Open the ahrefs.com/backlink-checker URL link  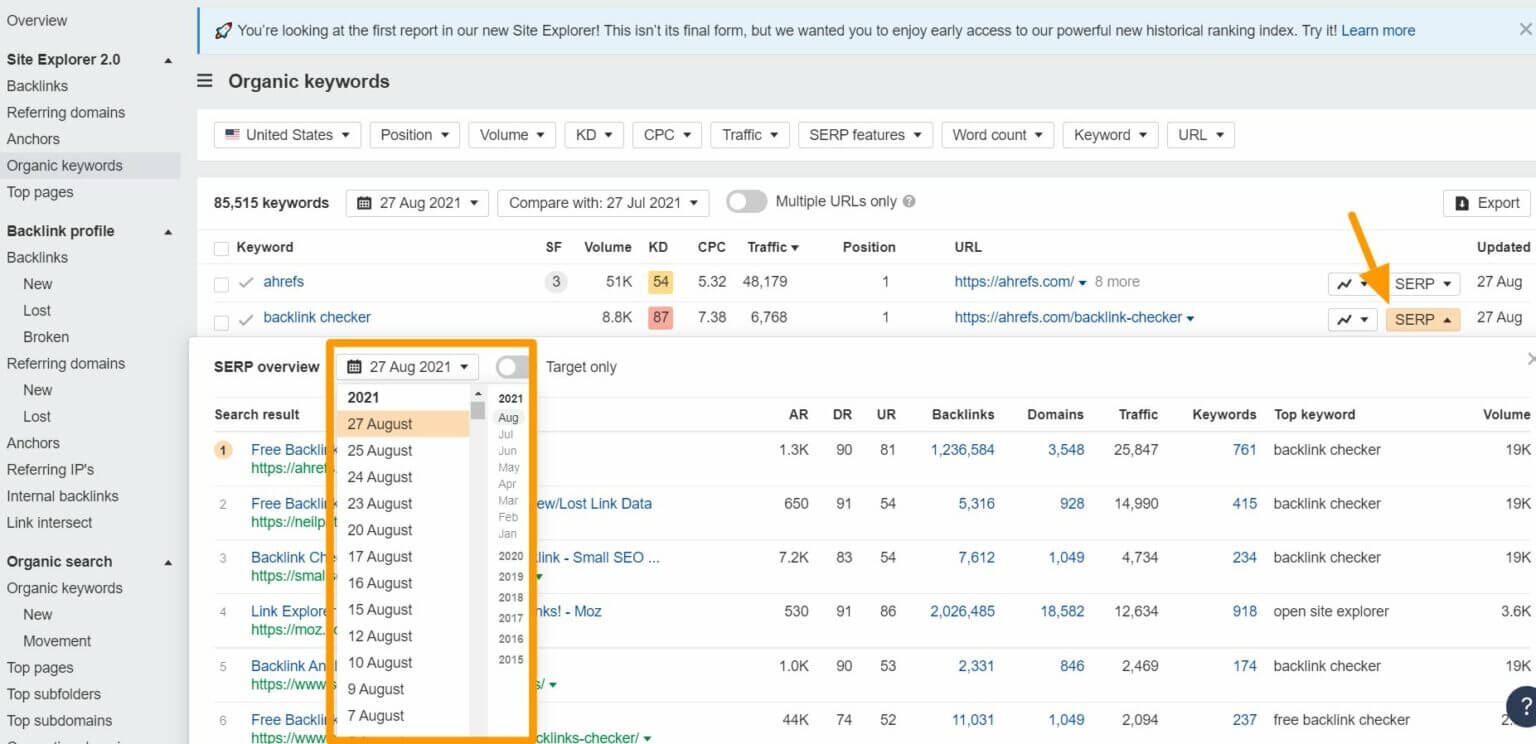[1068, 318]
